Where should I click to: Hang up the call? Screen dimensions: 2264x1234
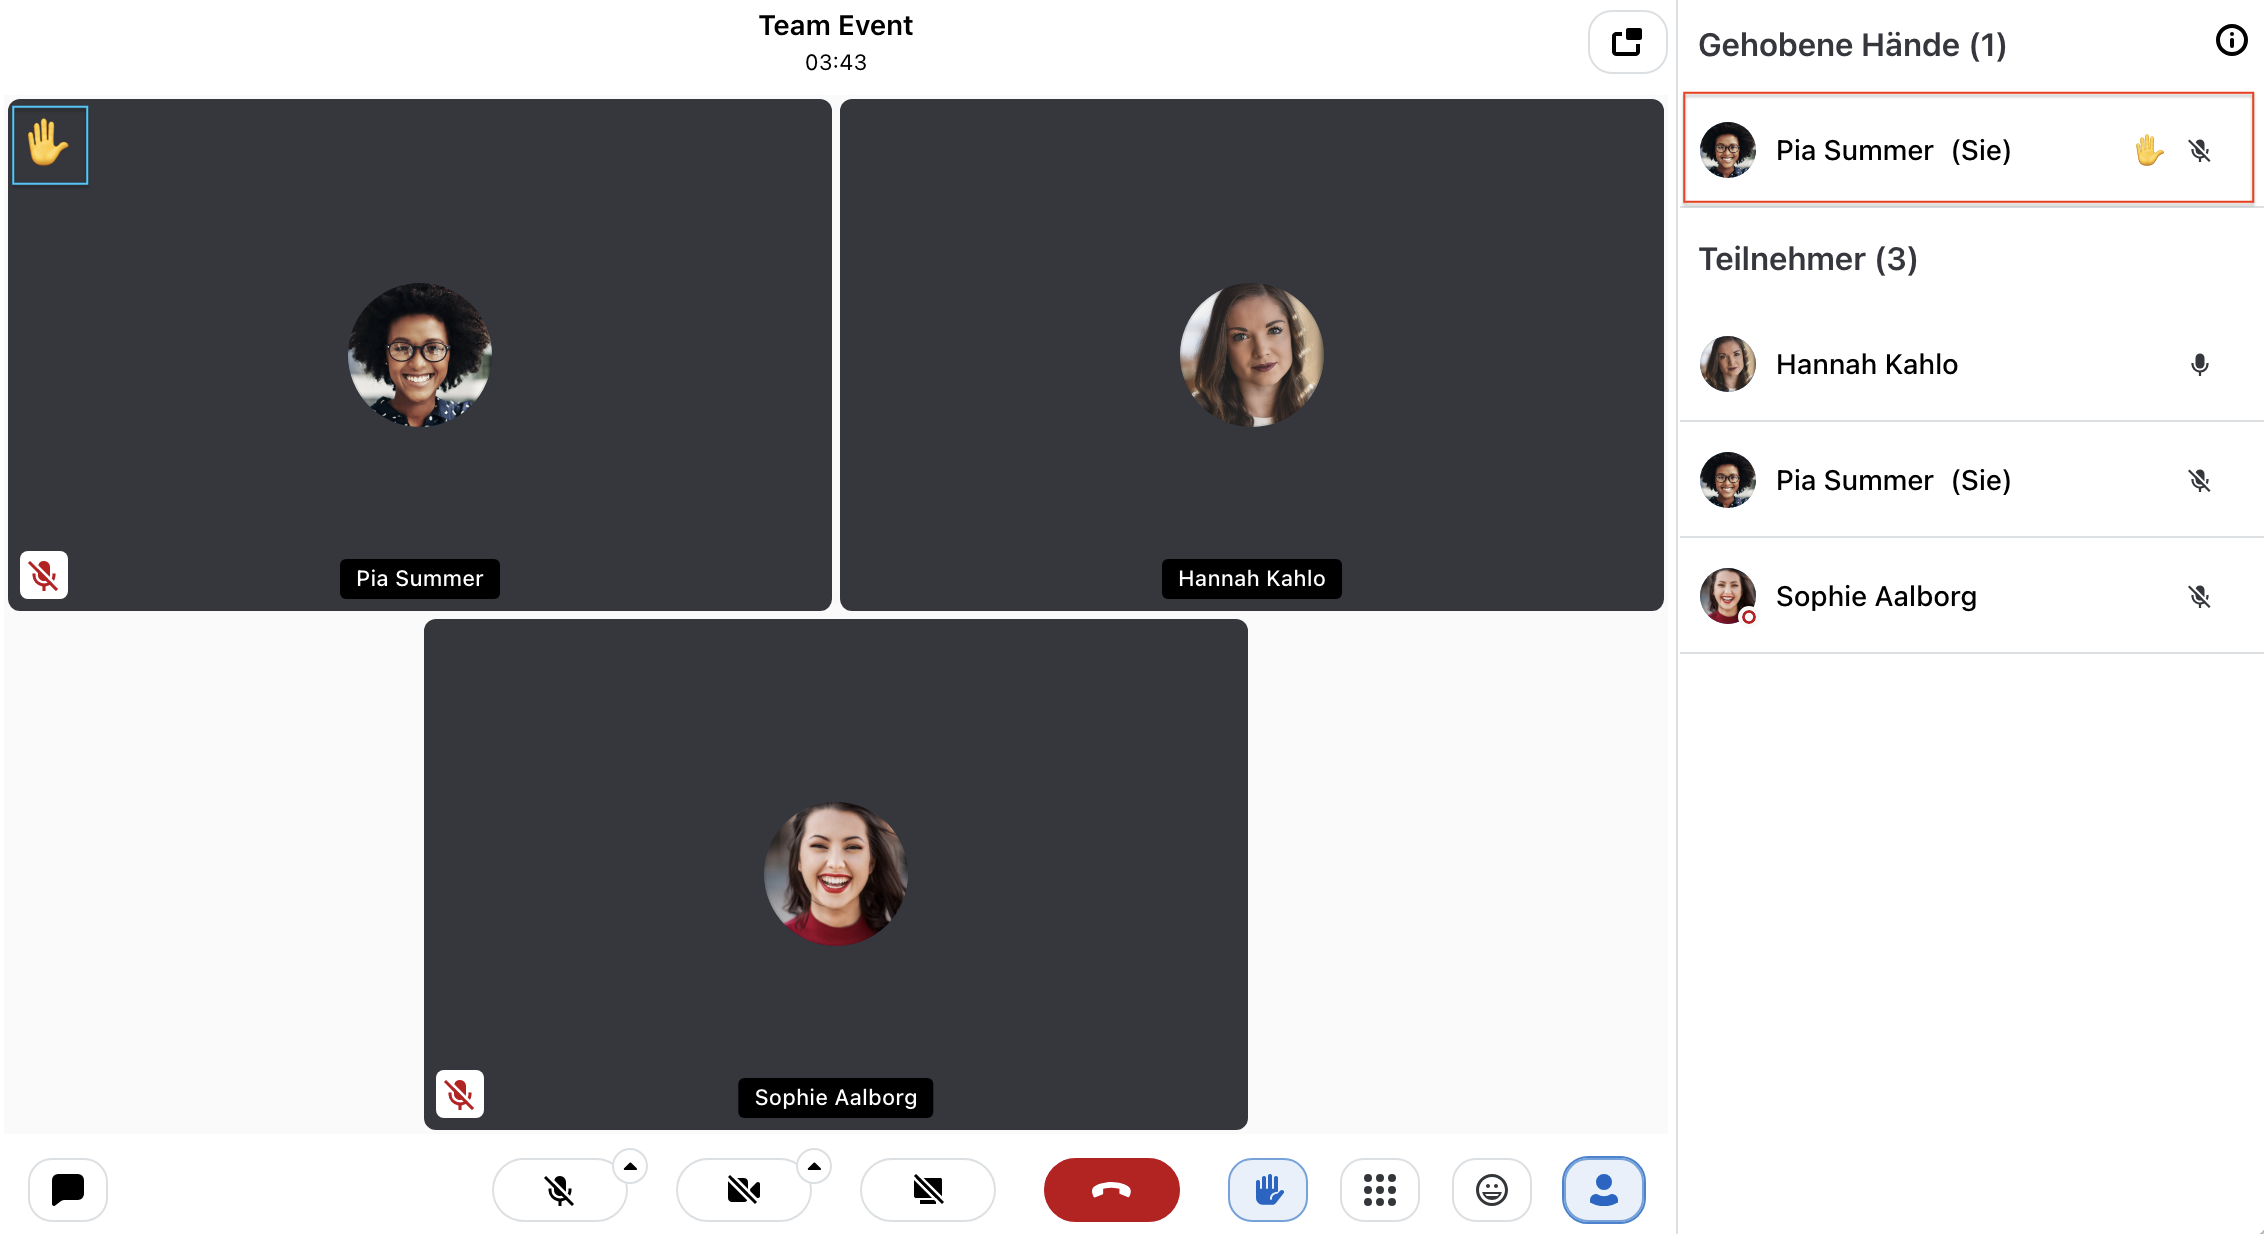1112,1189
